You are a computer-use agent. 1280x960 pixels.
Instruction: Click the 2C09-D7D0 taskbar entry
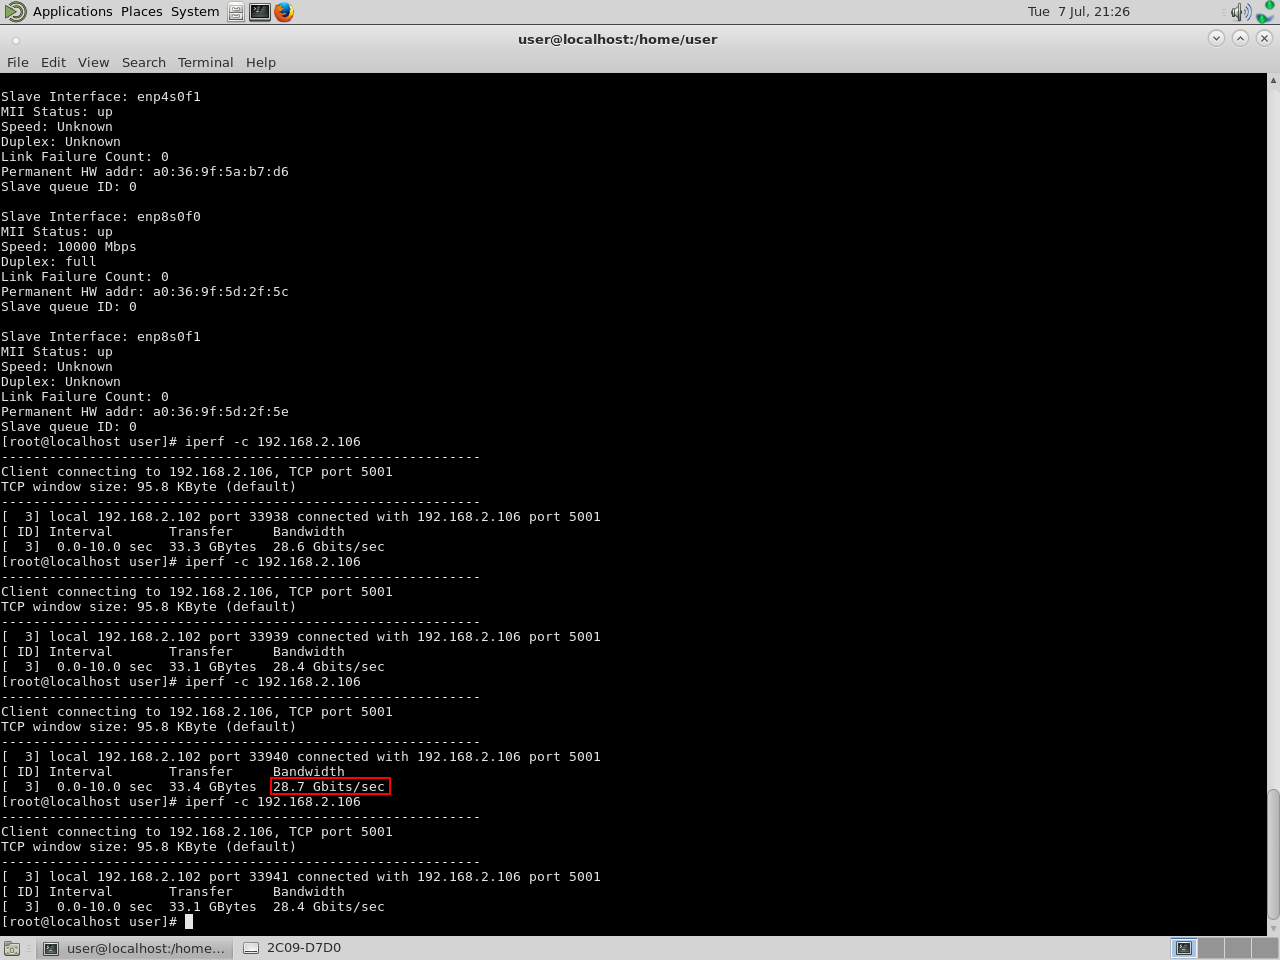[291, 947]
